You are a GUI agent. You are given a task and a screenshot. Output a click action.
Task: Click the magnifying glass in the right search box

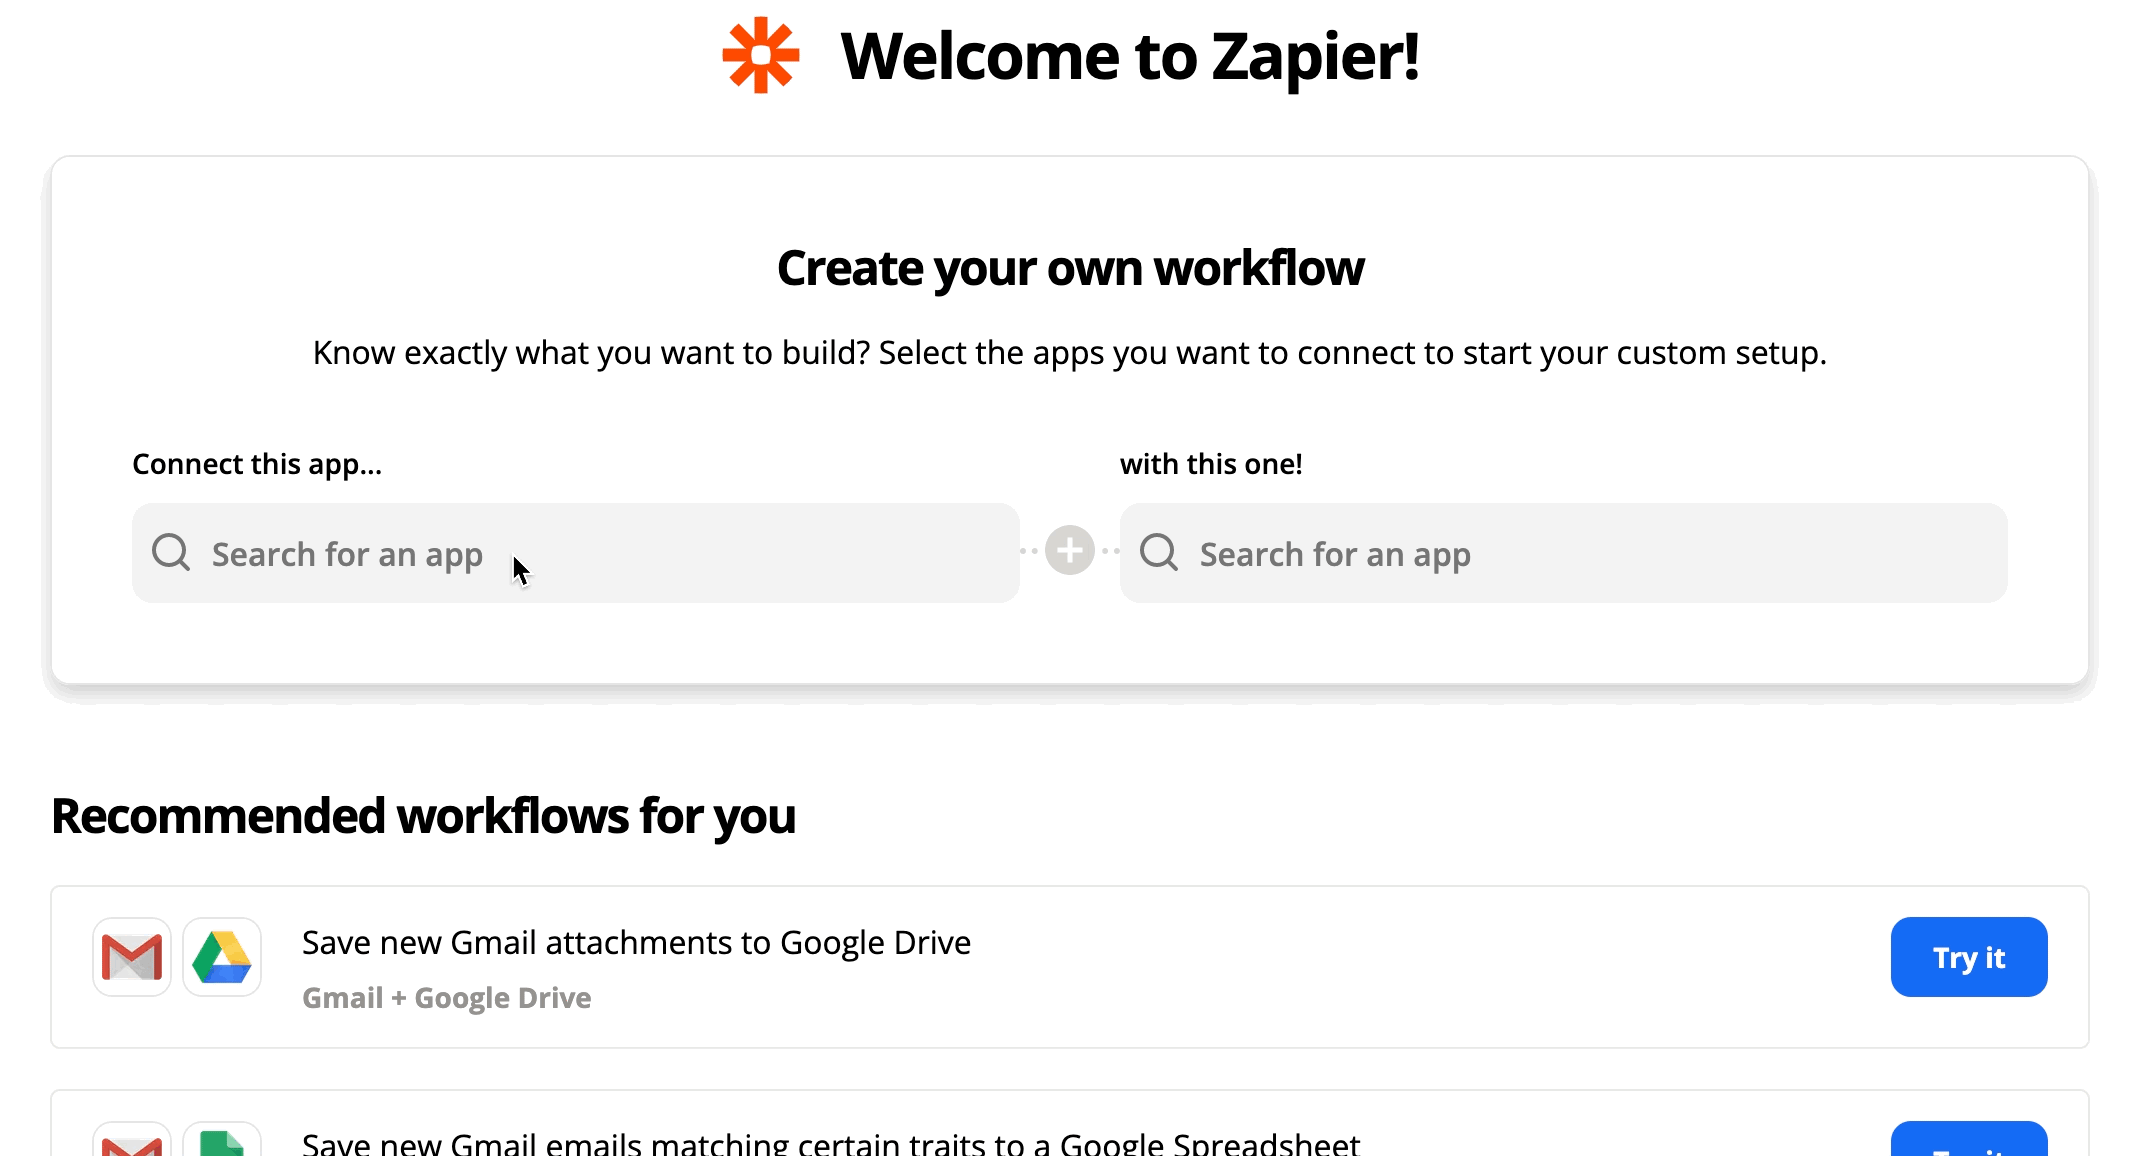pyautogui.click(x=1158, y=553)
